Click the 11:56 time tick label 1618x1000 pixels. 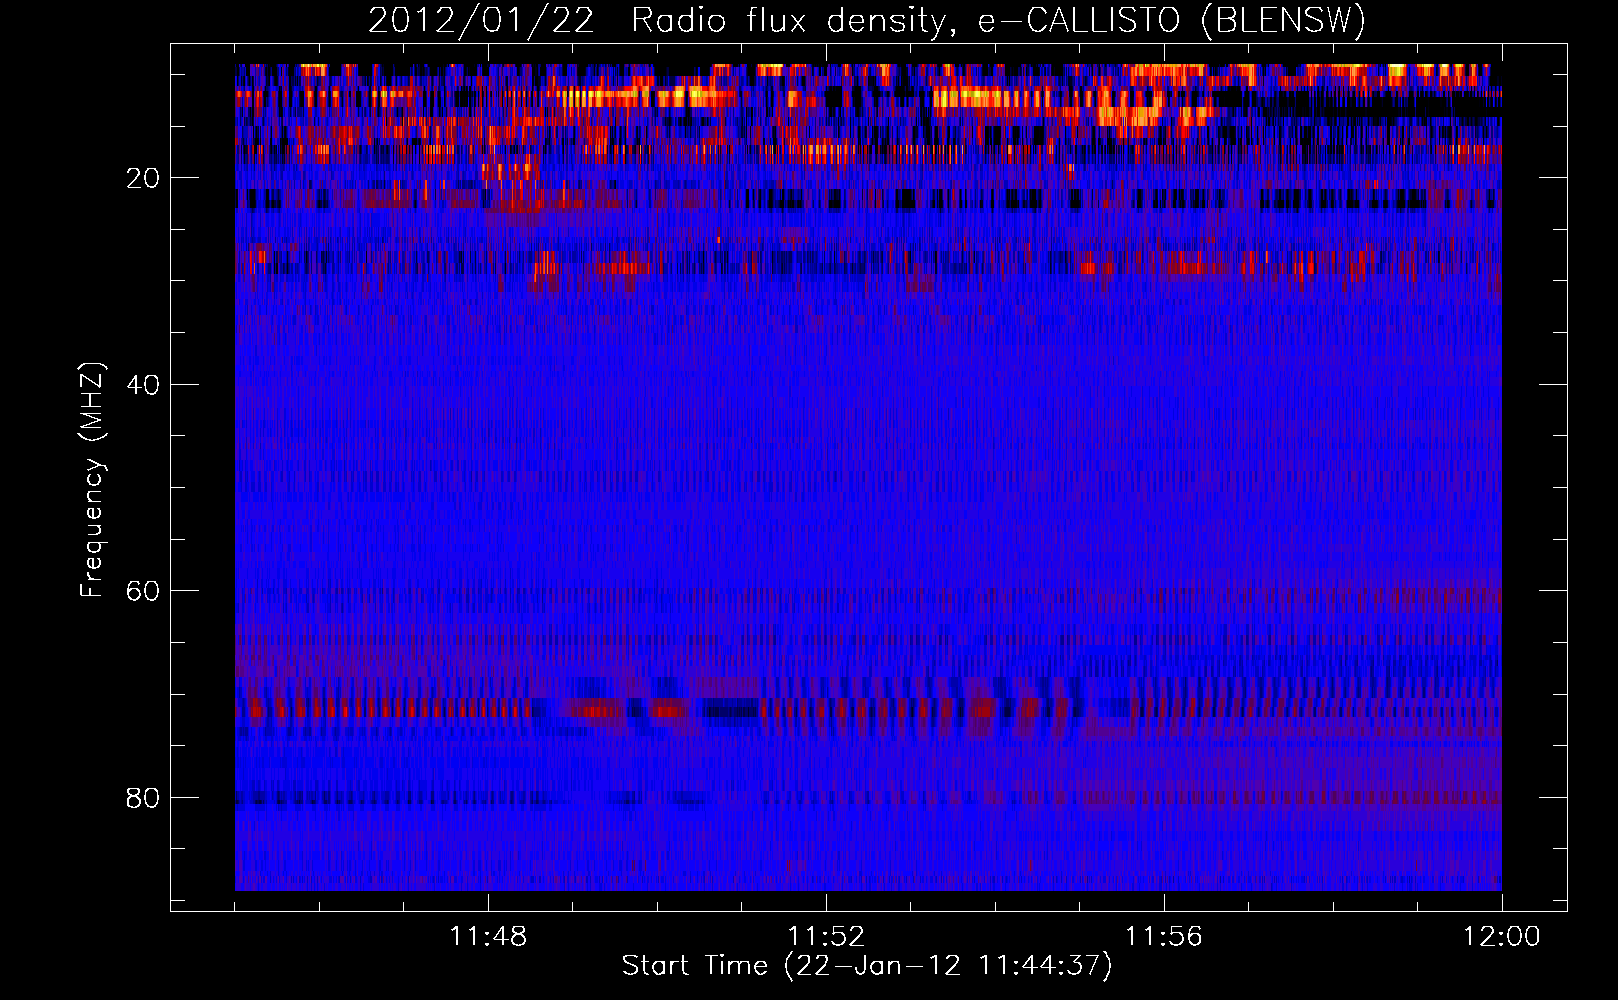(x=1164, y=937)
